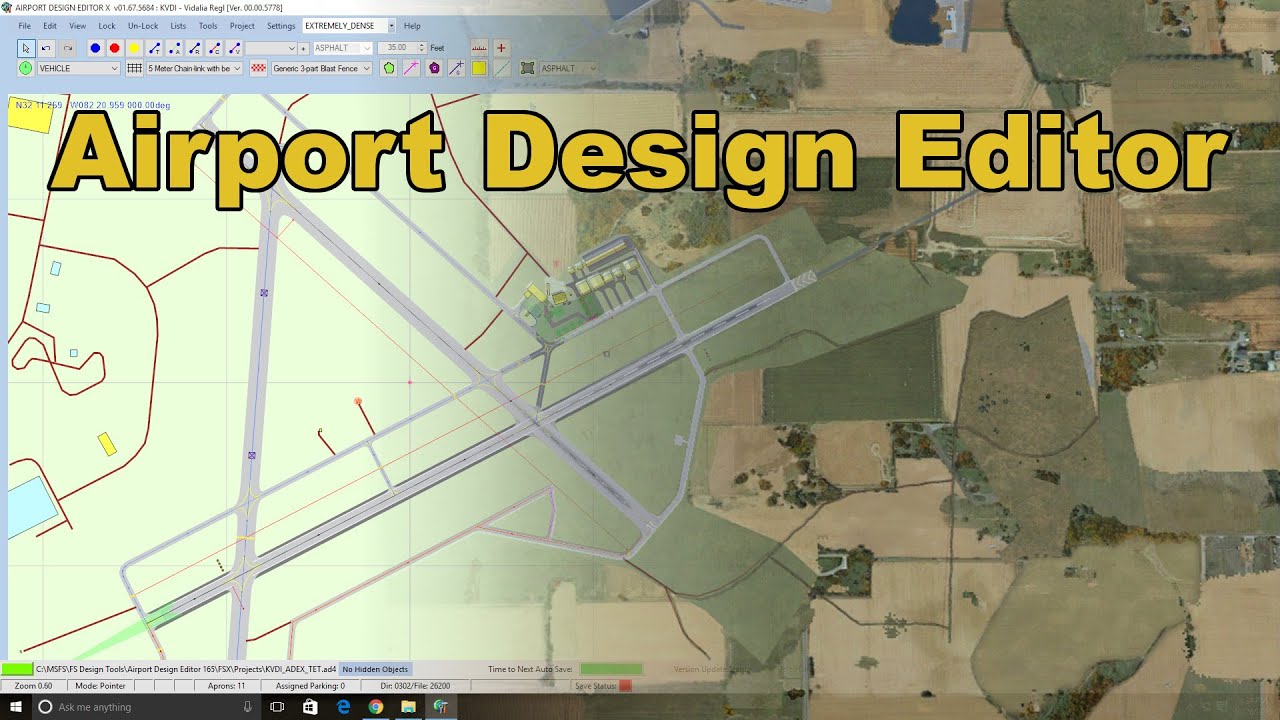Image resolution: width=1280 pixels, height=720 pixels.
Task: Open the Generic 3-part Blast Fence dropdown
Action: pyautogui.click(x=322, y=68)
